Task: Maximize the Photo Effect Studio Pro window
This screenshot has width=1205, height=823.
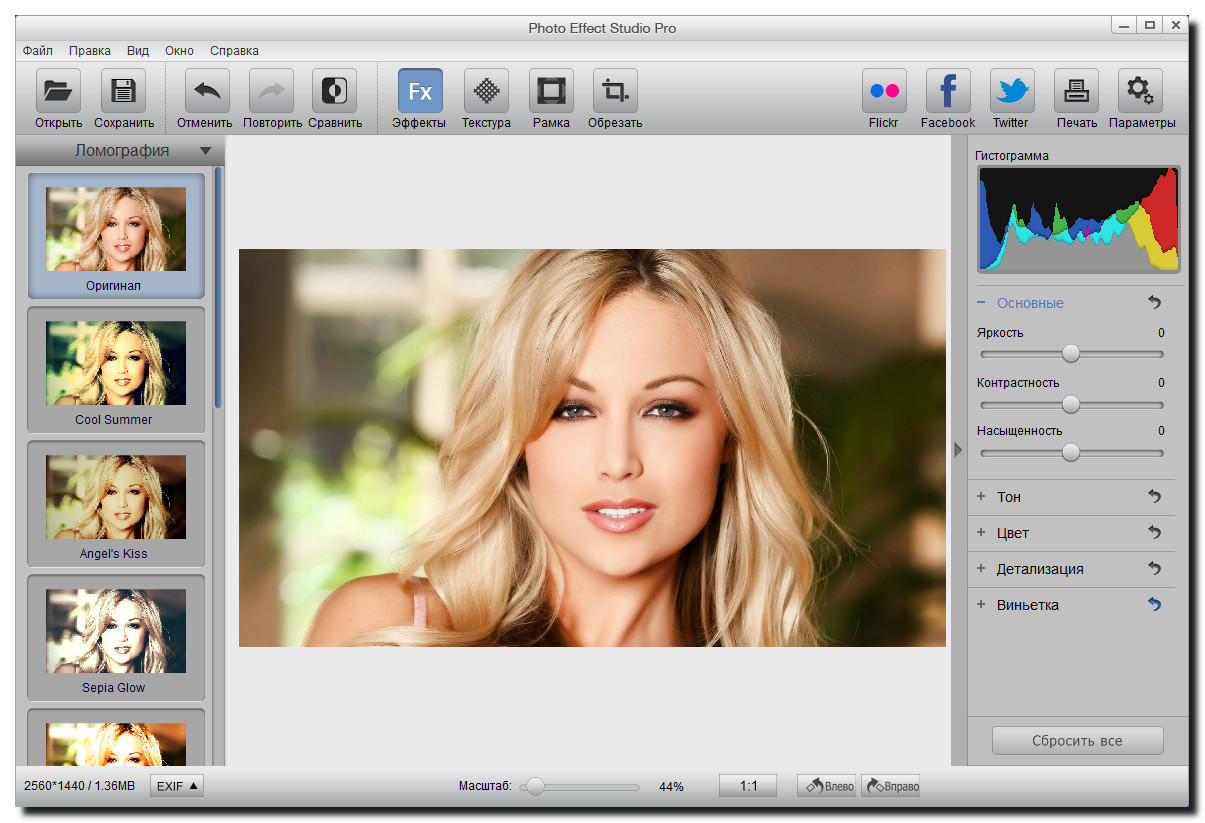Action: pos(1150,24)
